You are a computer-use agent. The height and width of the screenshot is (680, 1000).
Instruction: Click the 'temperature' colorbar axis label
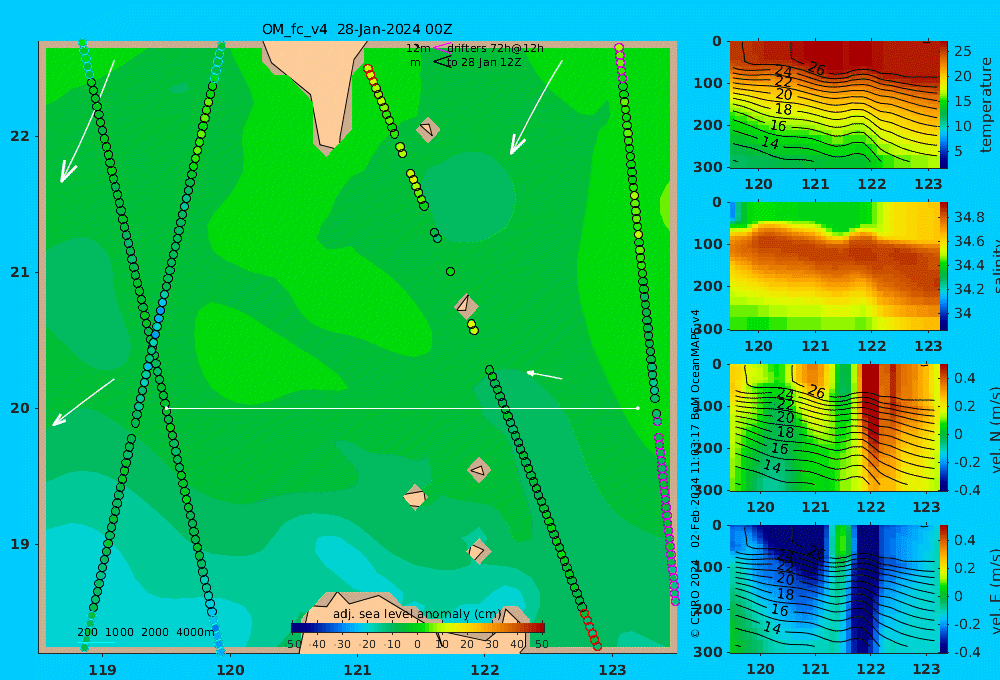[987, 105]
